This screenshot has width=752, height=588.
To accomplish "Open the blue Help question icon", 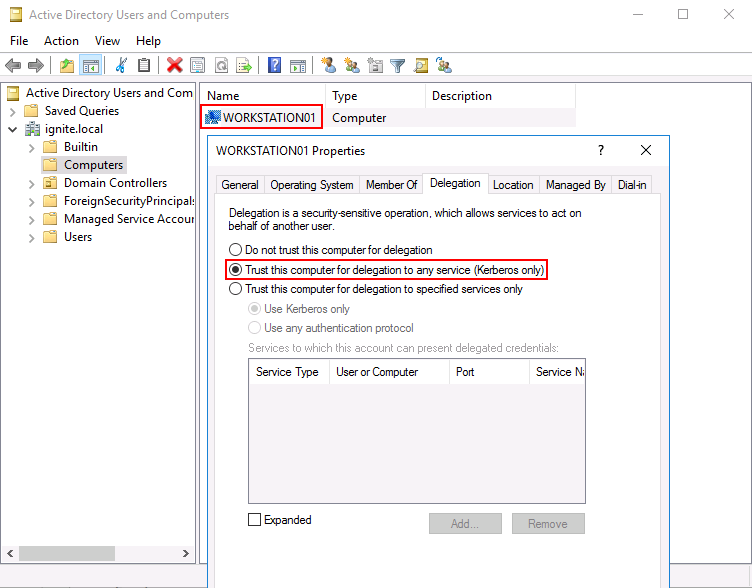I will (x=274, y=65).
